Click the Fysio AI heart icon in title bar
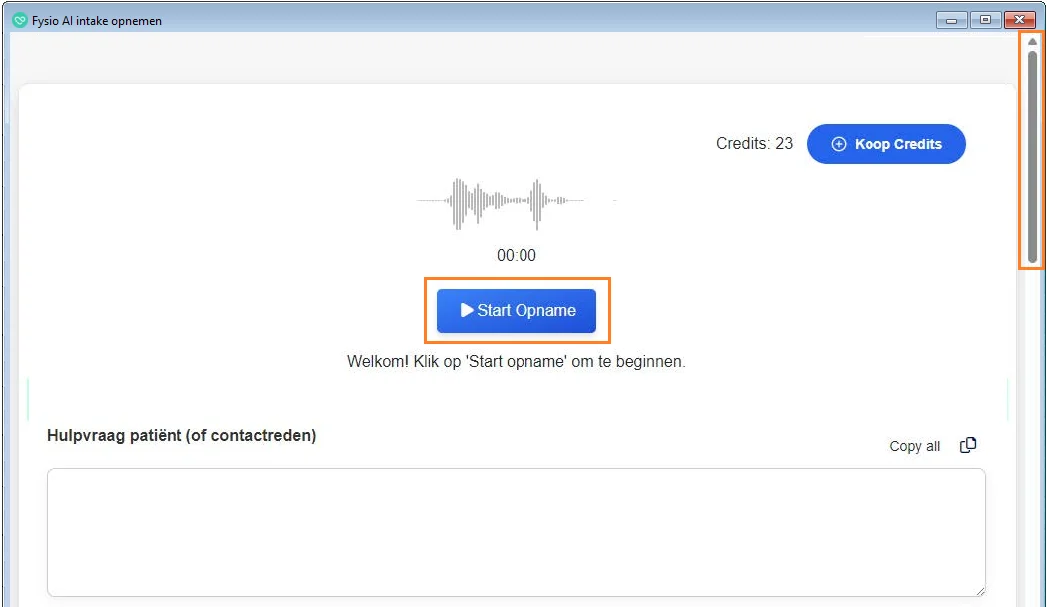 [19, 20]
